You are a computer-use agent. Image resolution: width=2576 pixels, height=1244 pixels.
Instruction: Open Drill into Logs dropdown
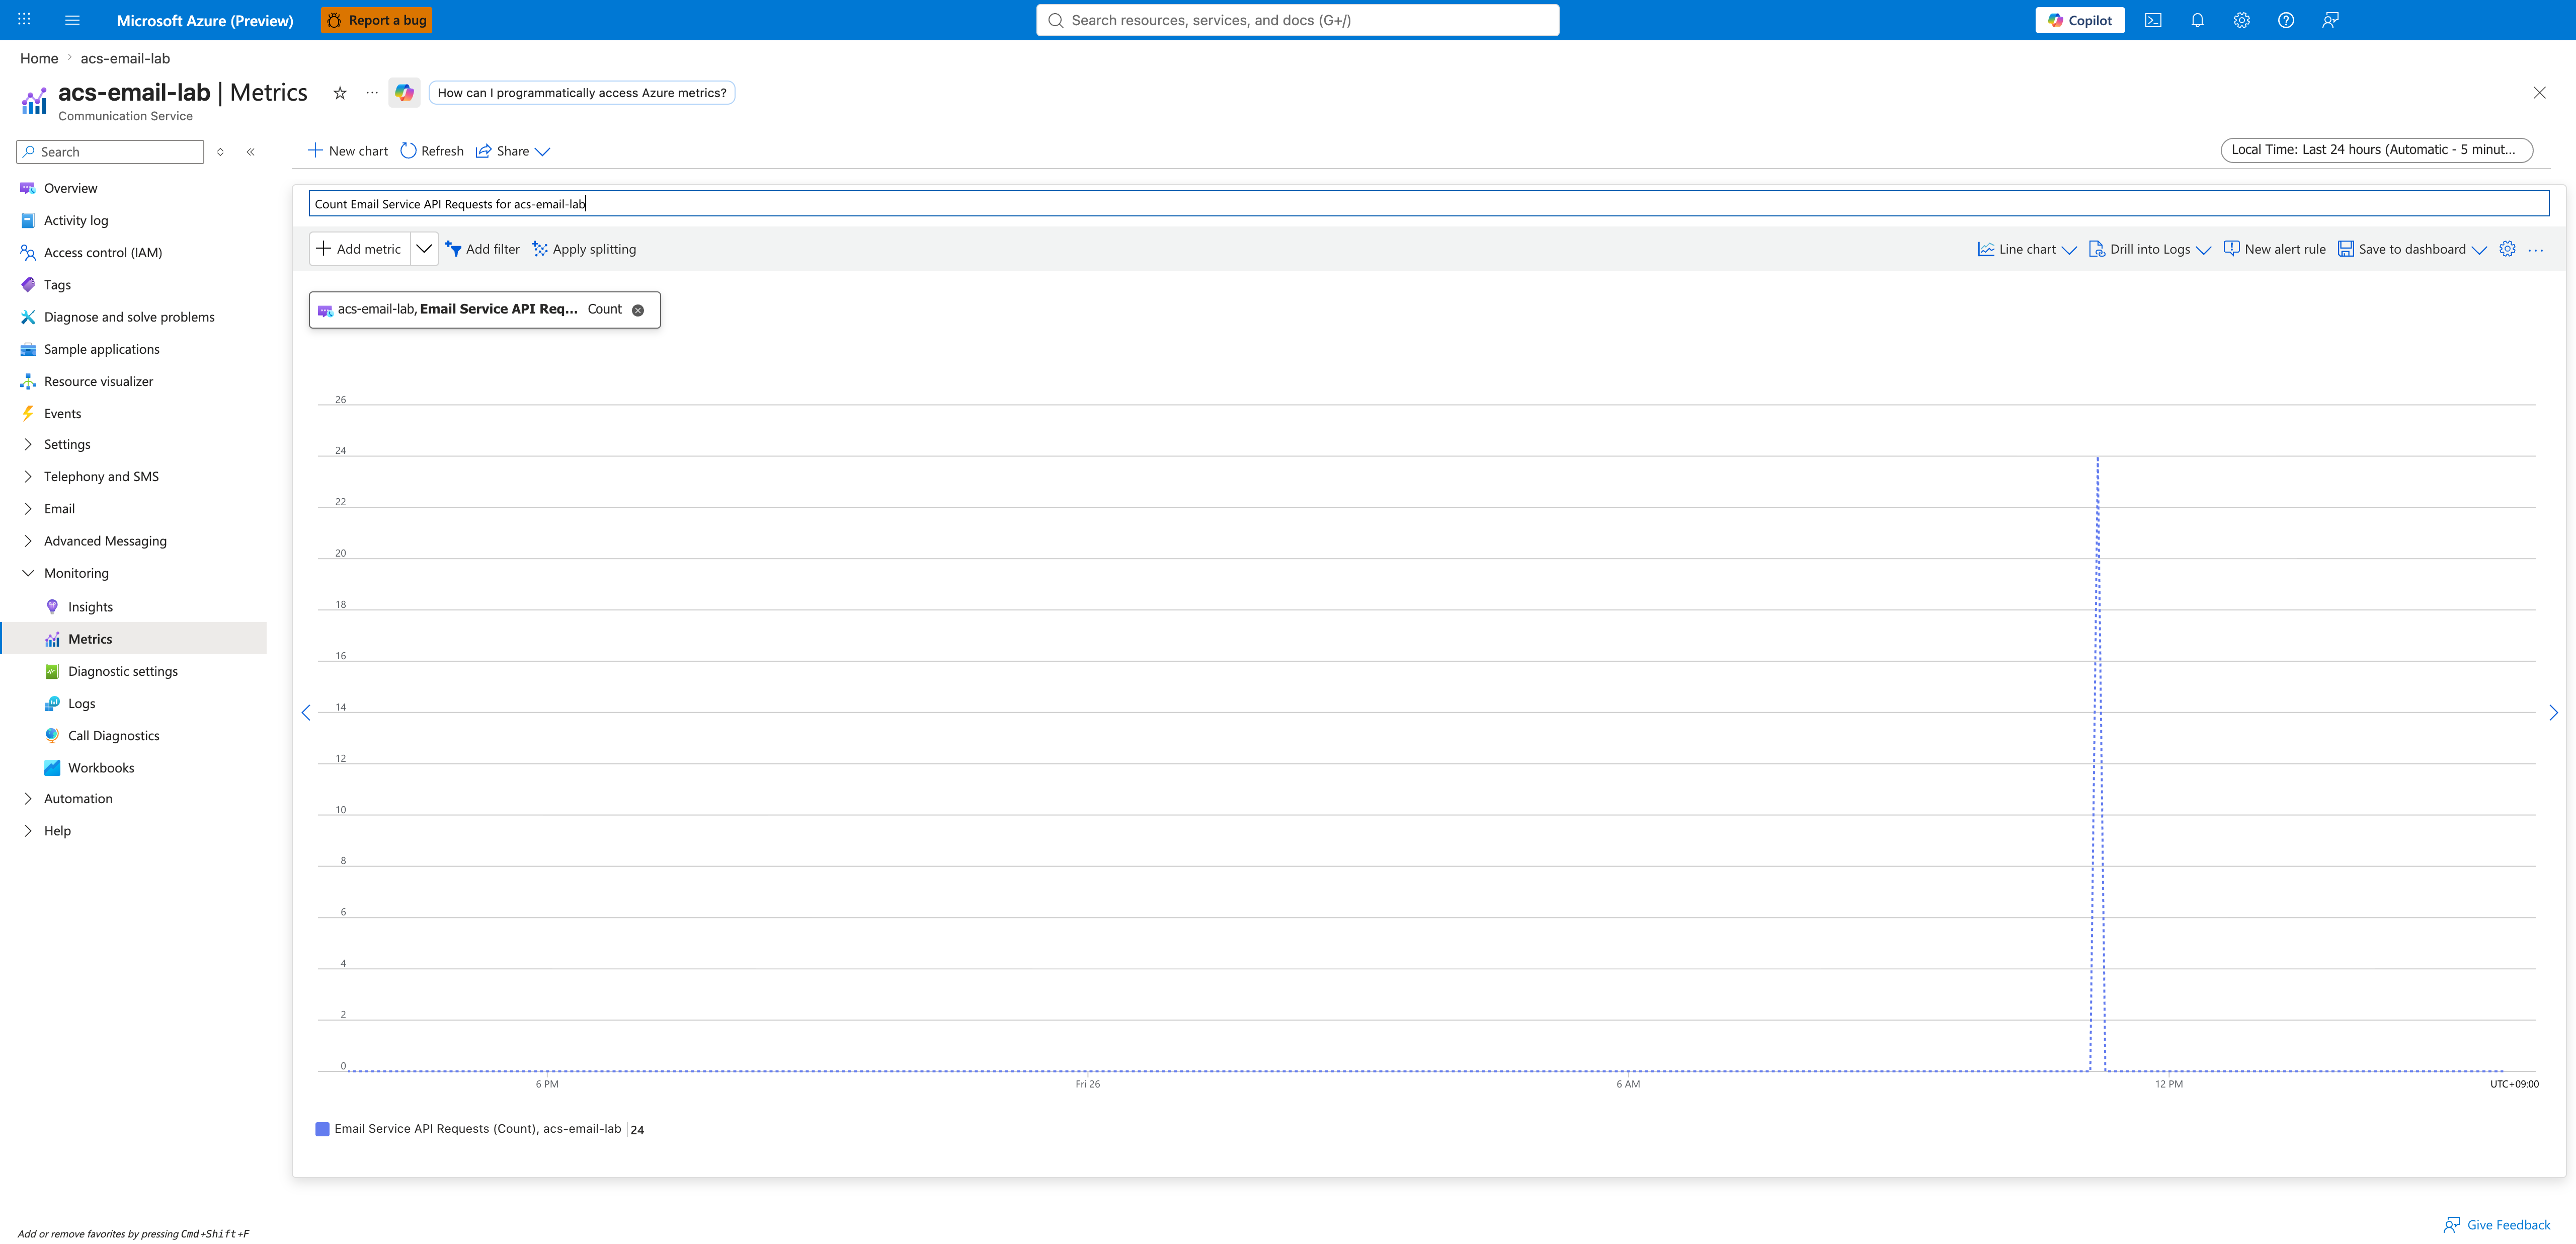point(2149,249)
